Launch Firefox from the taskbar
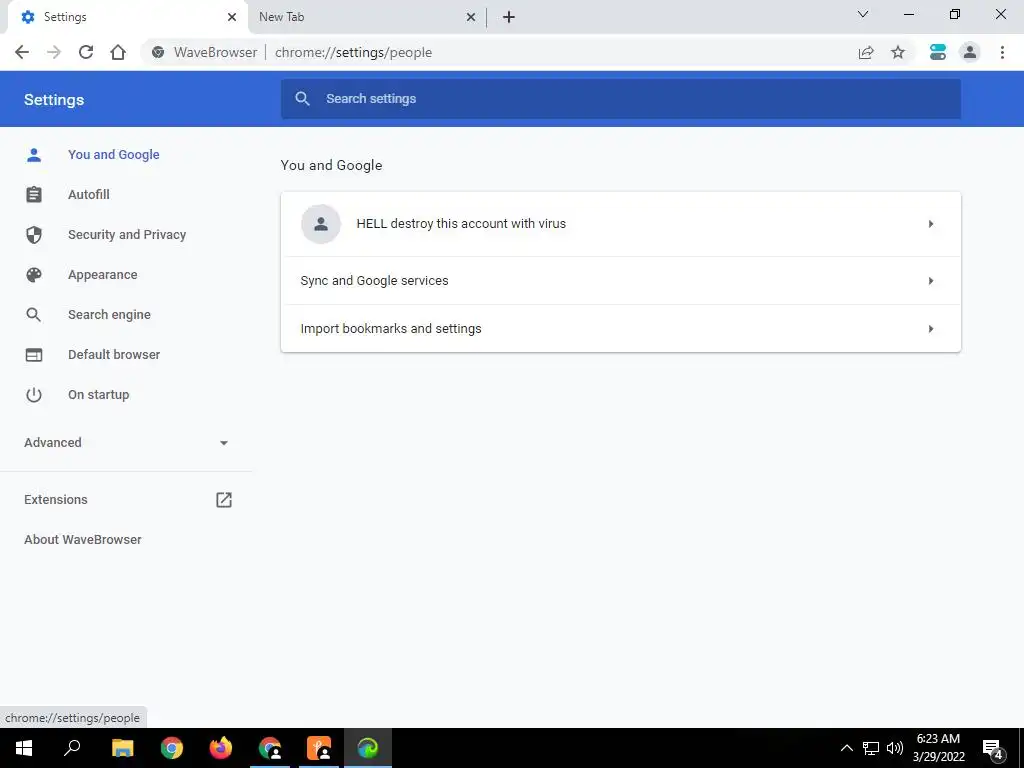The width and height of the screenshot is (1024, 768). click(221, 748)
